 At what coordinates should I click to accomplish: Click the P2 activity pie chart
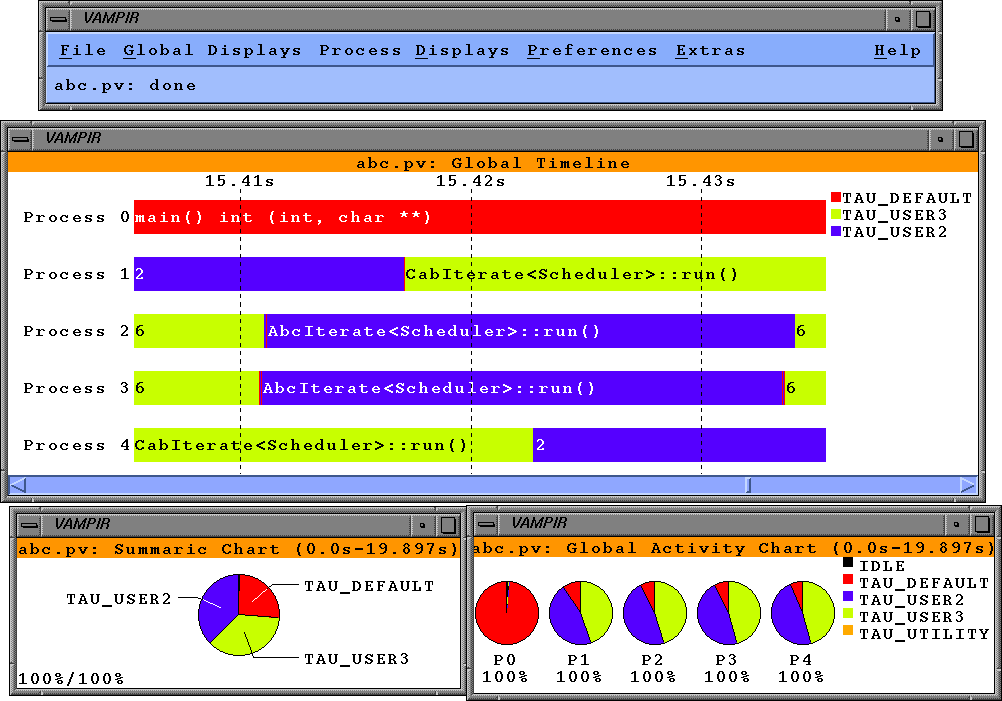[x=655, y=613]
